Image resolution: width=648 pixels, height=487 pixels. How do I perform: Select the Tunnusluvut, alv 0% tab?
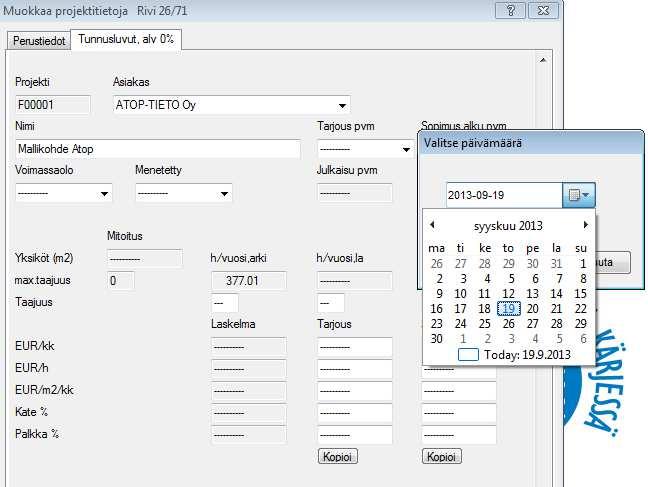126,39
